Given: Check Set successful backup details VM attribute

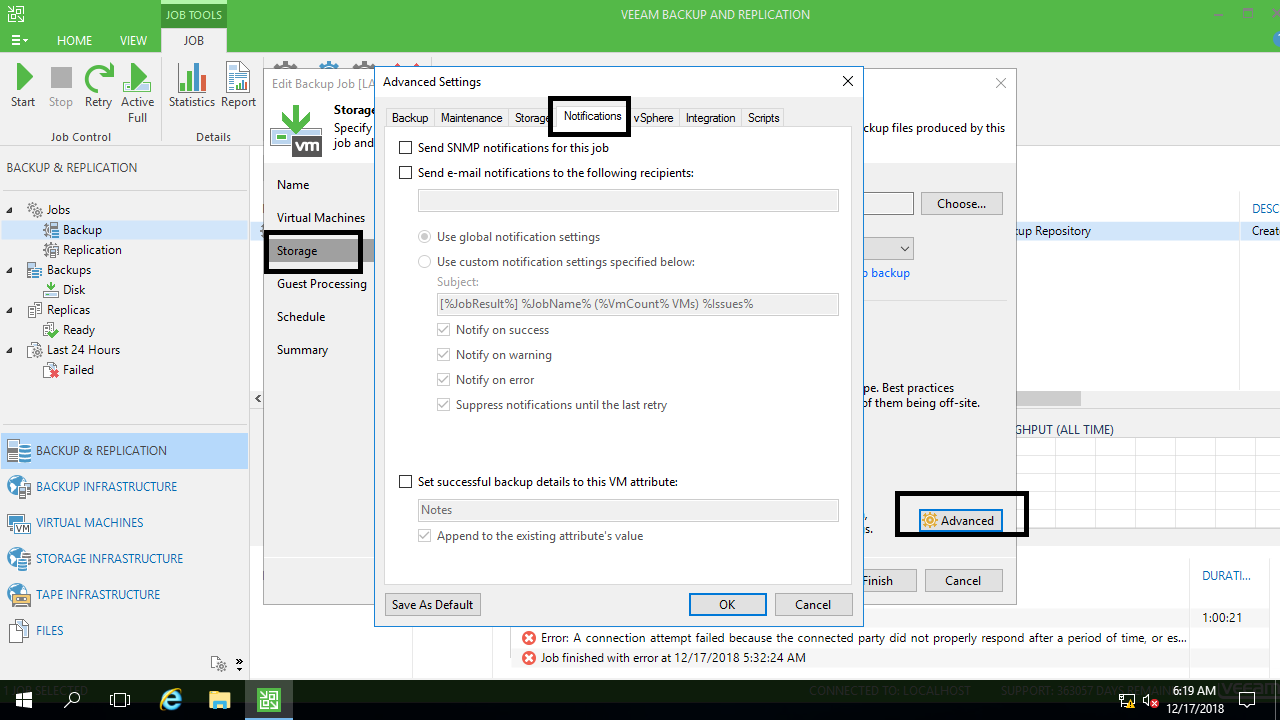Looking at the screenshot, I should coord(406,482).
